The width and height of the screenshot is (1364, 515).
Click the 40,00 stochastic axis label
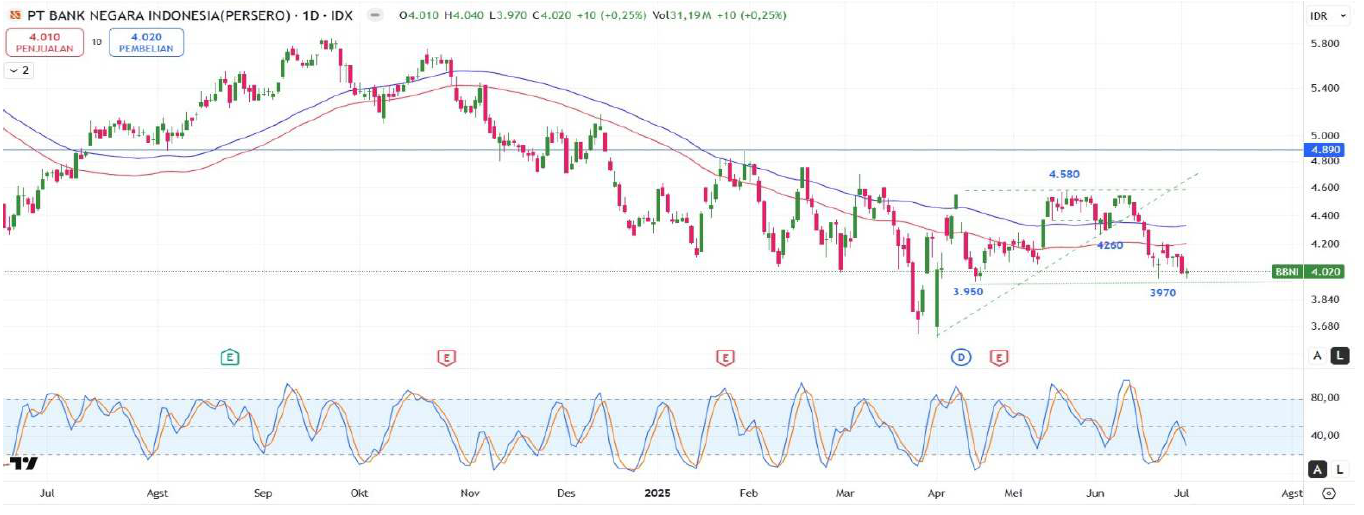pos(1325,435)
